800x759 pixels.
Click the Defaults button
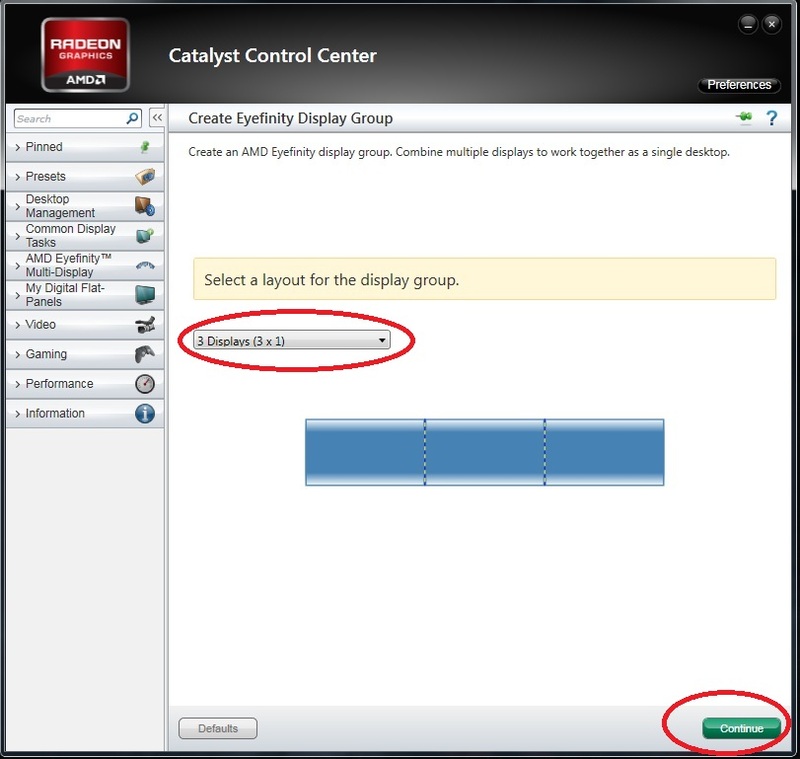tap(218, 728)
